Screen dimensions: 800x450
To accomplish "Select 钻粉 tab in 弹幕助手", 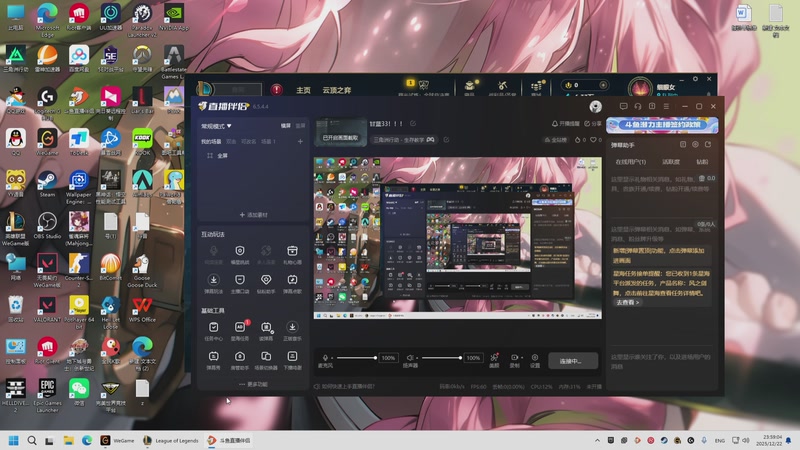I will click(x=703, y=162).
